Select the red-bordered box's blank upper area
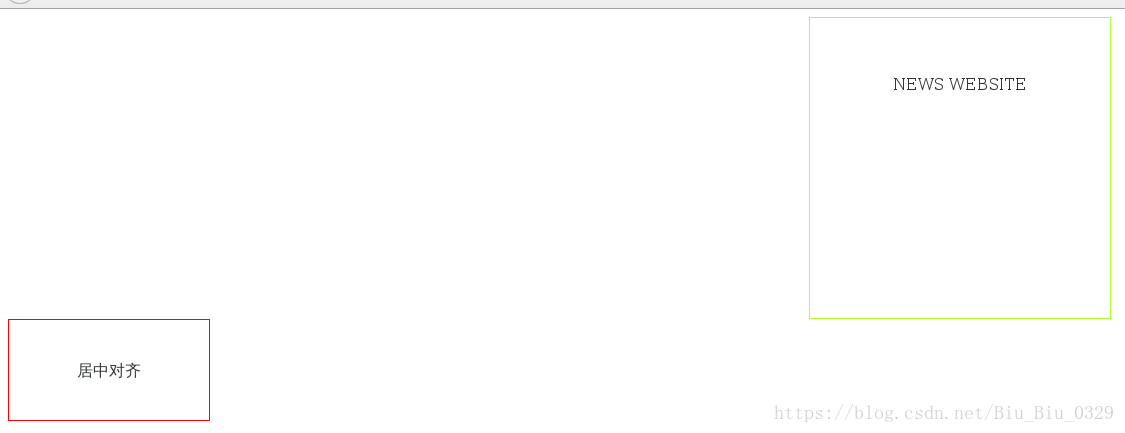 (109, 339)
